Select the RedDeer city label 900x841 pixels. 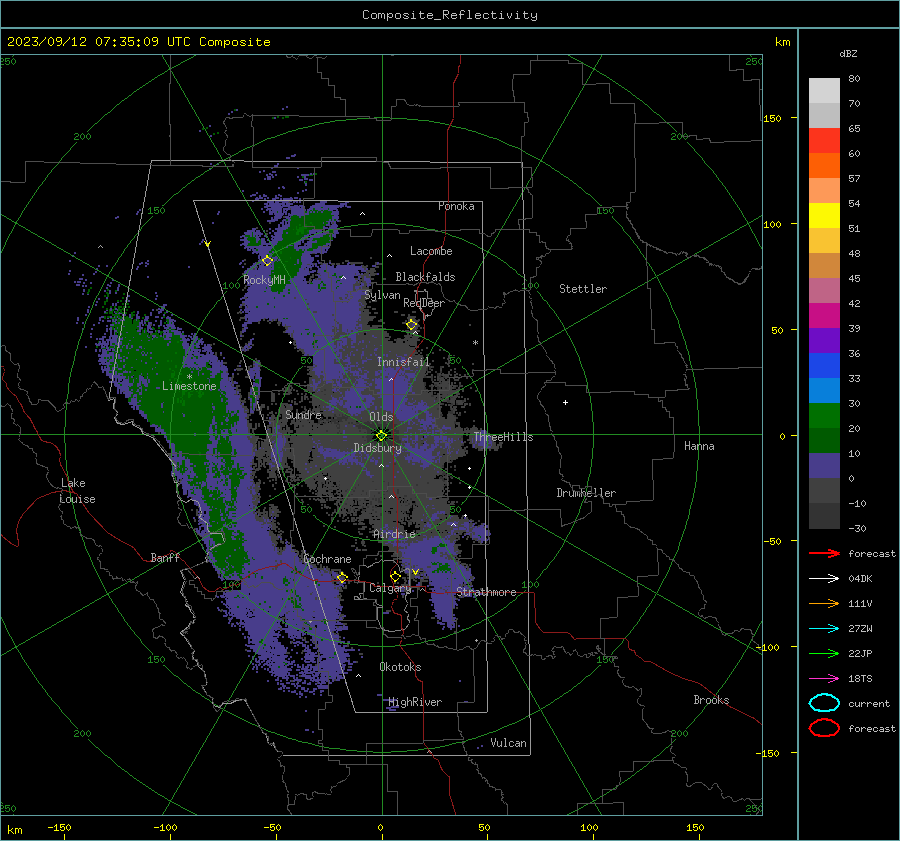(424, 303)
